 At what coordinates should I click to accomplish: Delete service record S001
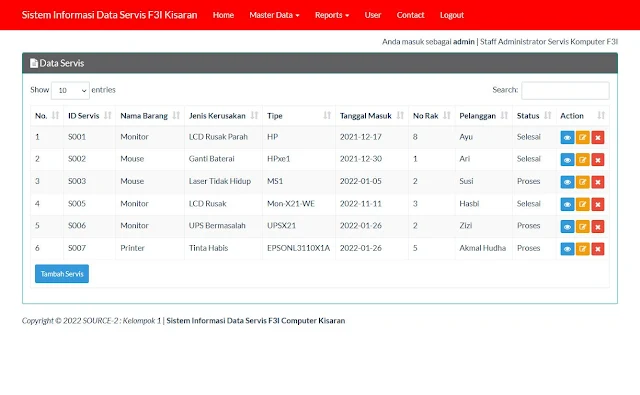(x=598, y=138)
